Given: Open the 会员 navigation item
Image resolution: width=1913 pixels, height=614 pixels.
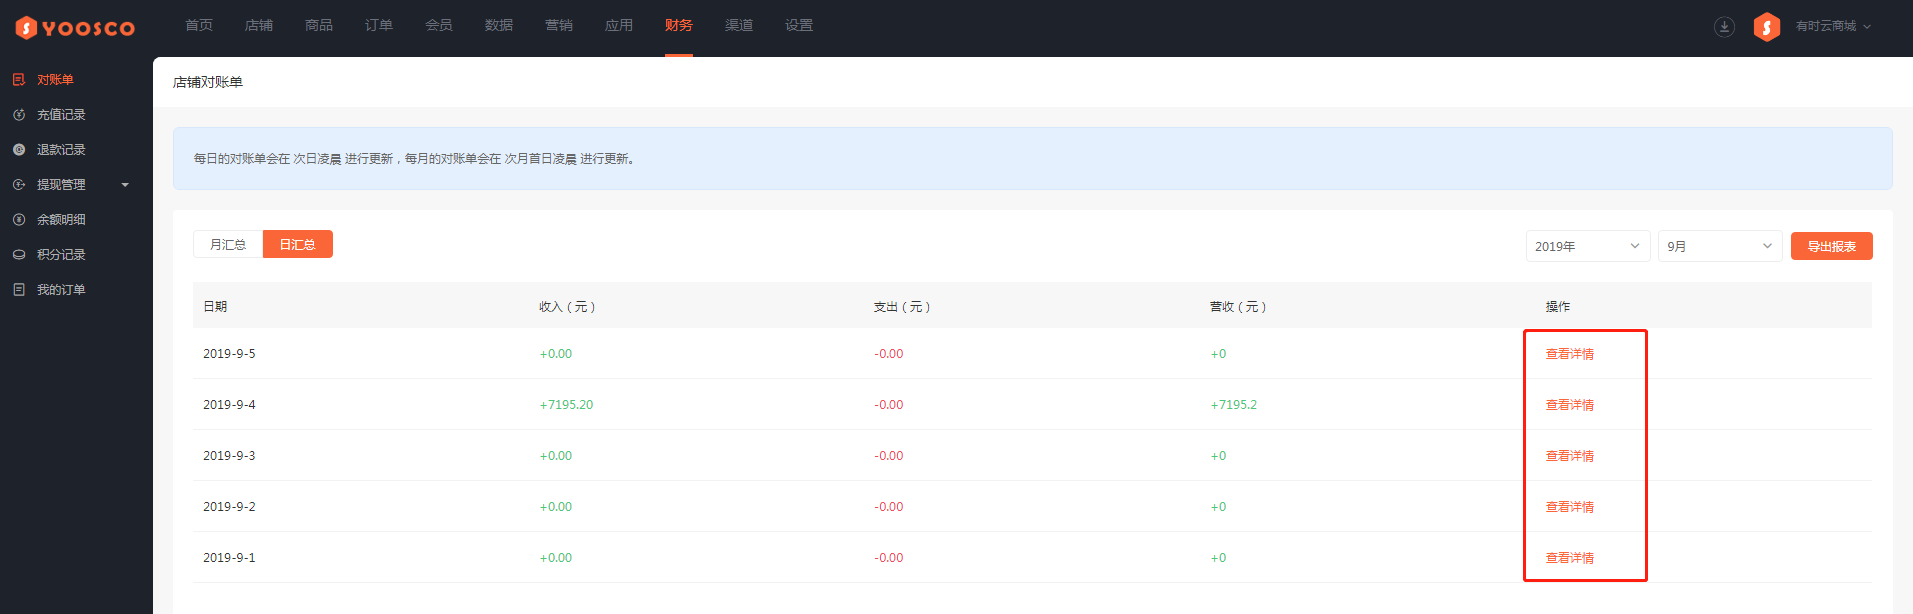Looking at the screenshot, I should pyautogui.click(x=439, y=25).
